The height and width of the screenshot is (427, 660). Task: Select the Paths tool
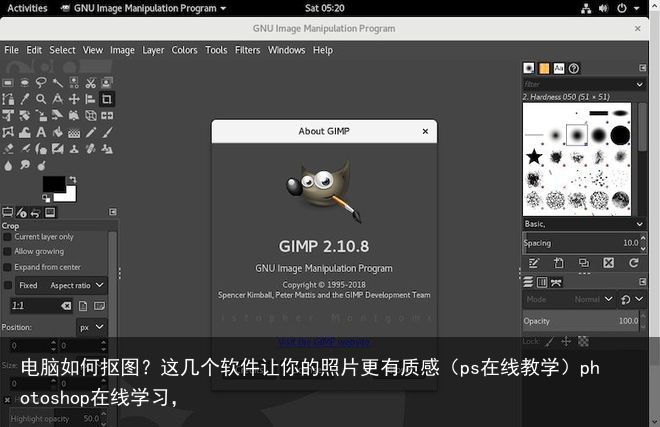tap(8, 99)
